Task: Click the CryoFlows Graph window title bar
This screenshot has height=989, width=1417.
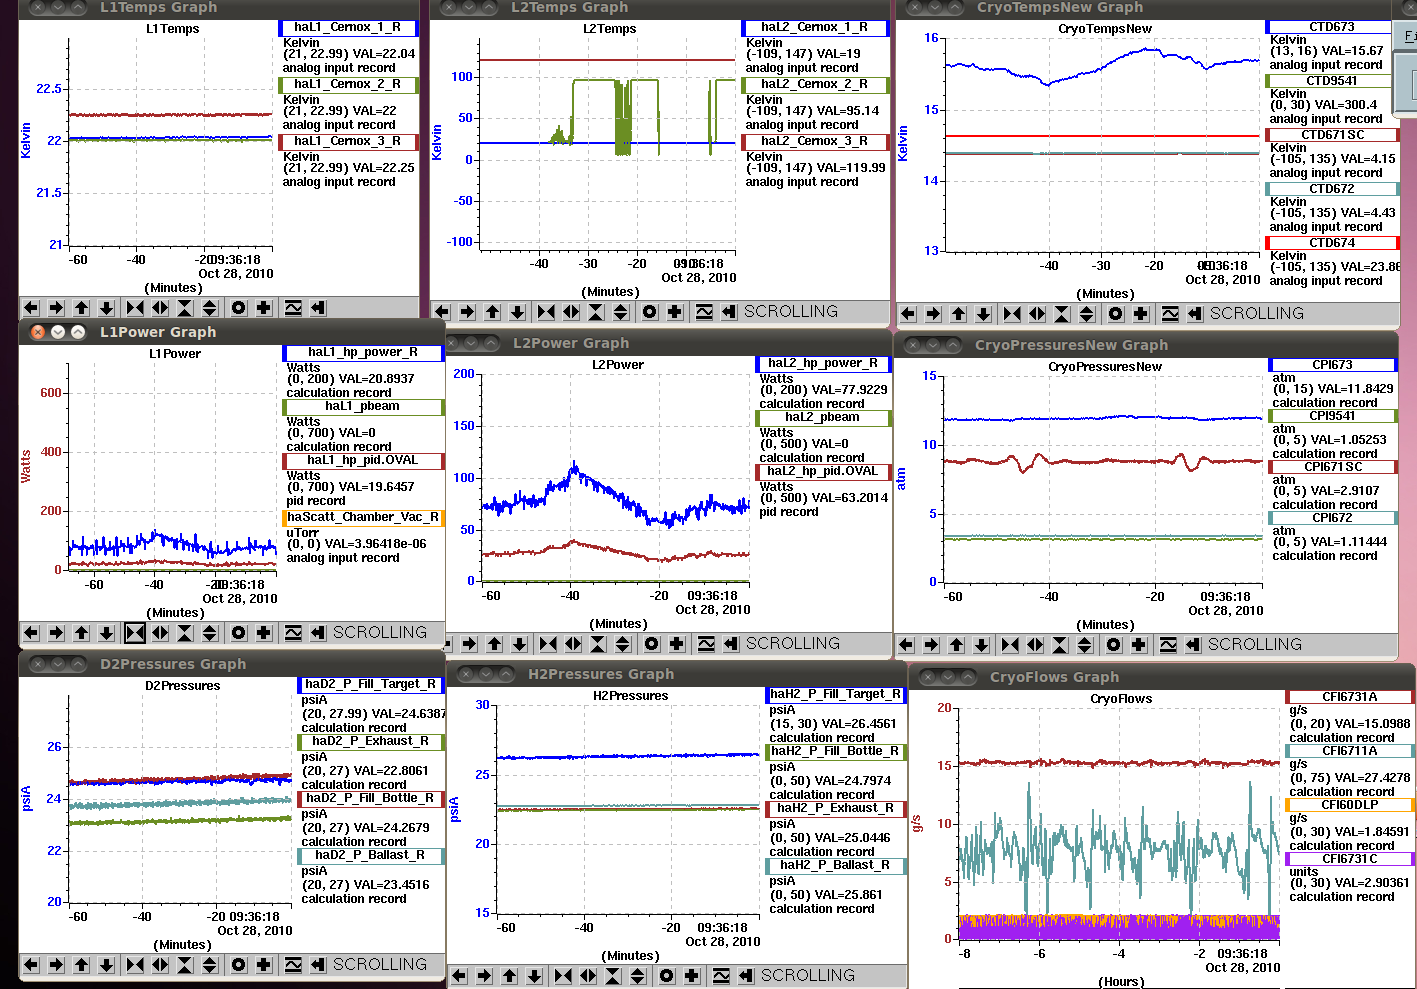Action: tap(1162, 677)
